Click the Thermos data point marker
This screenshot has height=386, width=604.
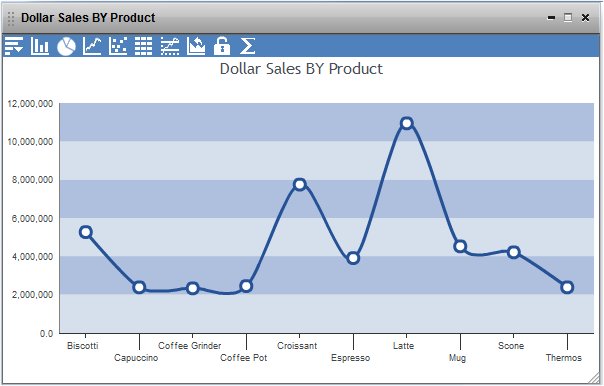[567, 287]
